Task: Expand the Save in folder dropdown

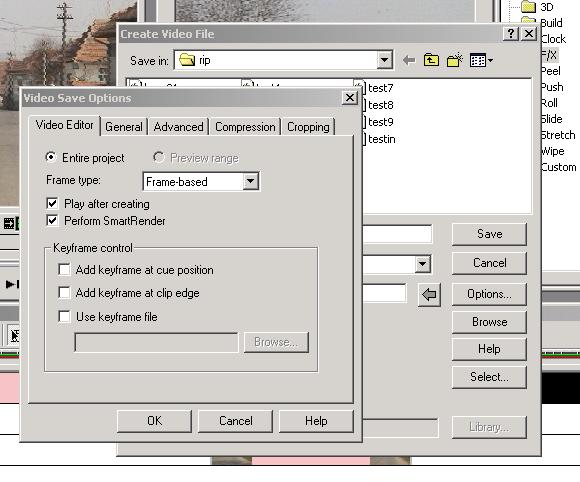Action: [x=385, y=60]
